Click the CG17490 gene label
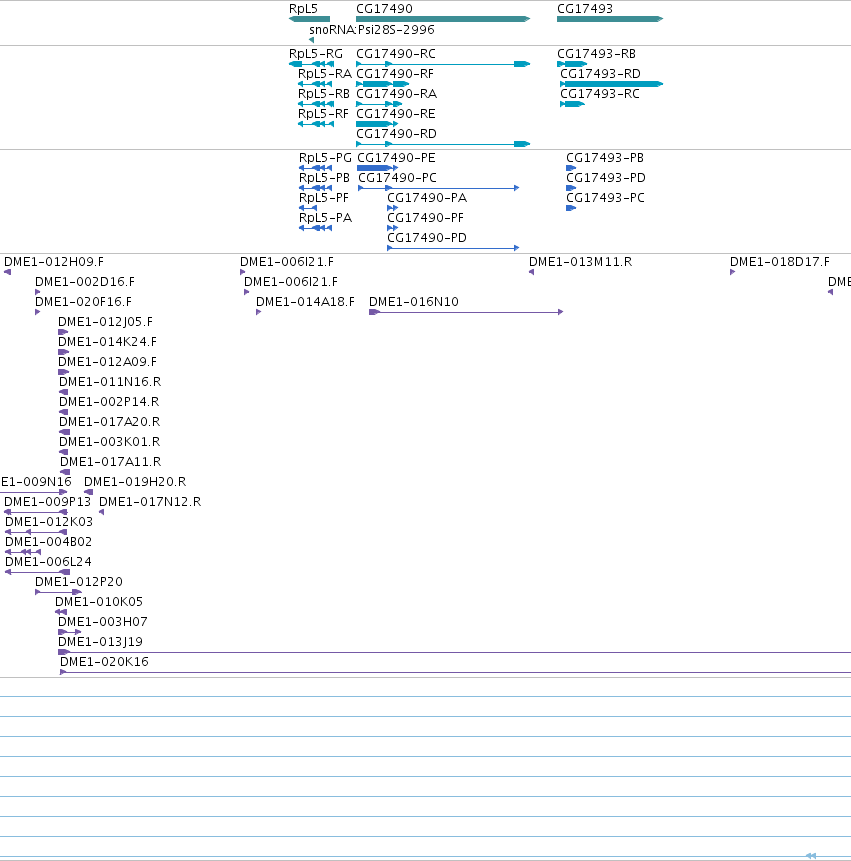 [x=384, y=9]
